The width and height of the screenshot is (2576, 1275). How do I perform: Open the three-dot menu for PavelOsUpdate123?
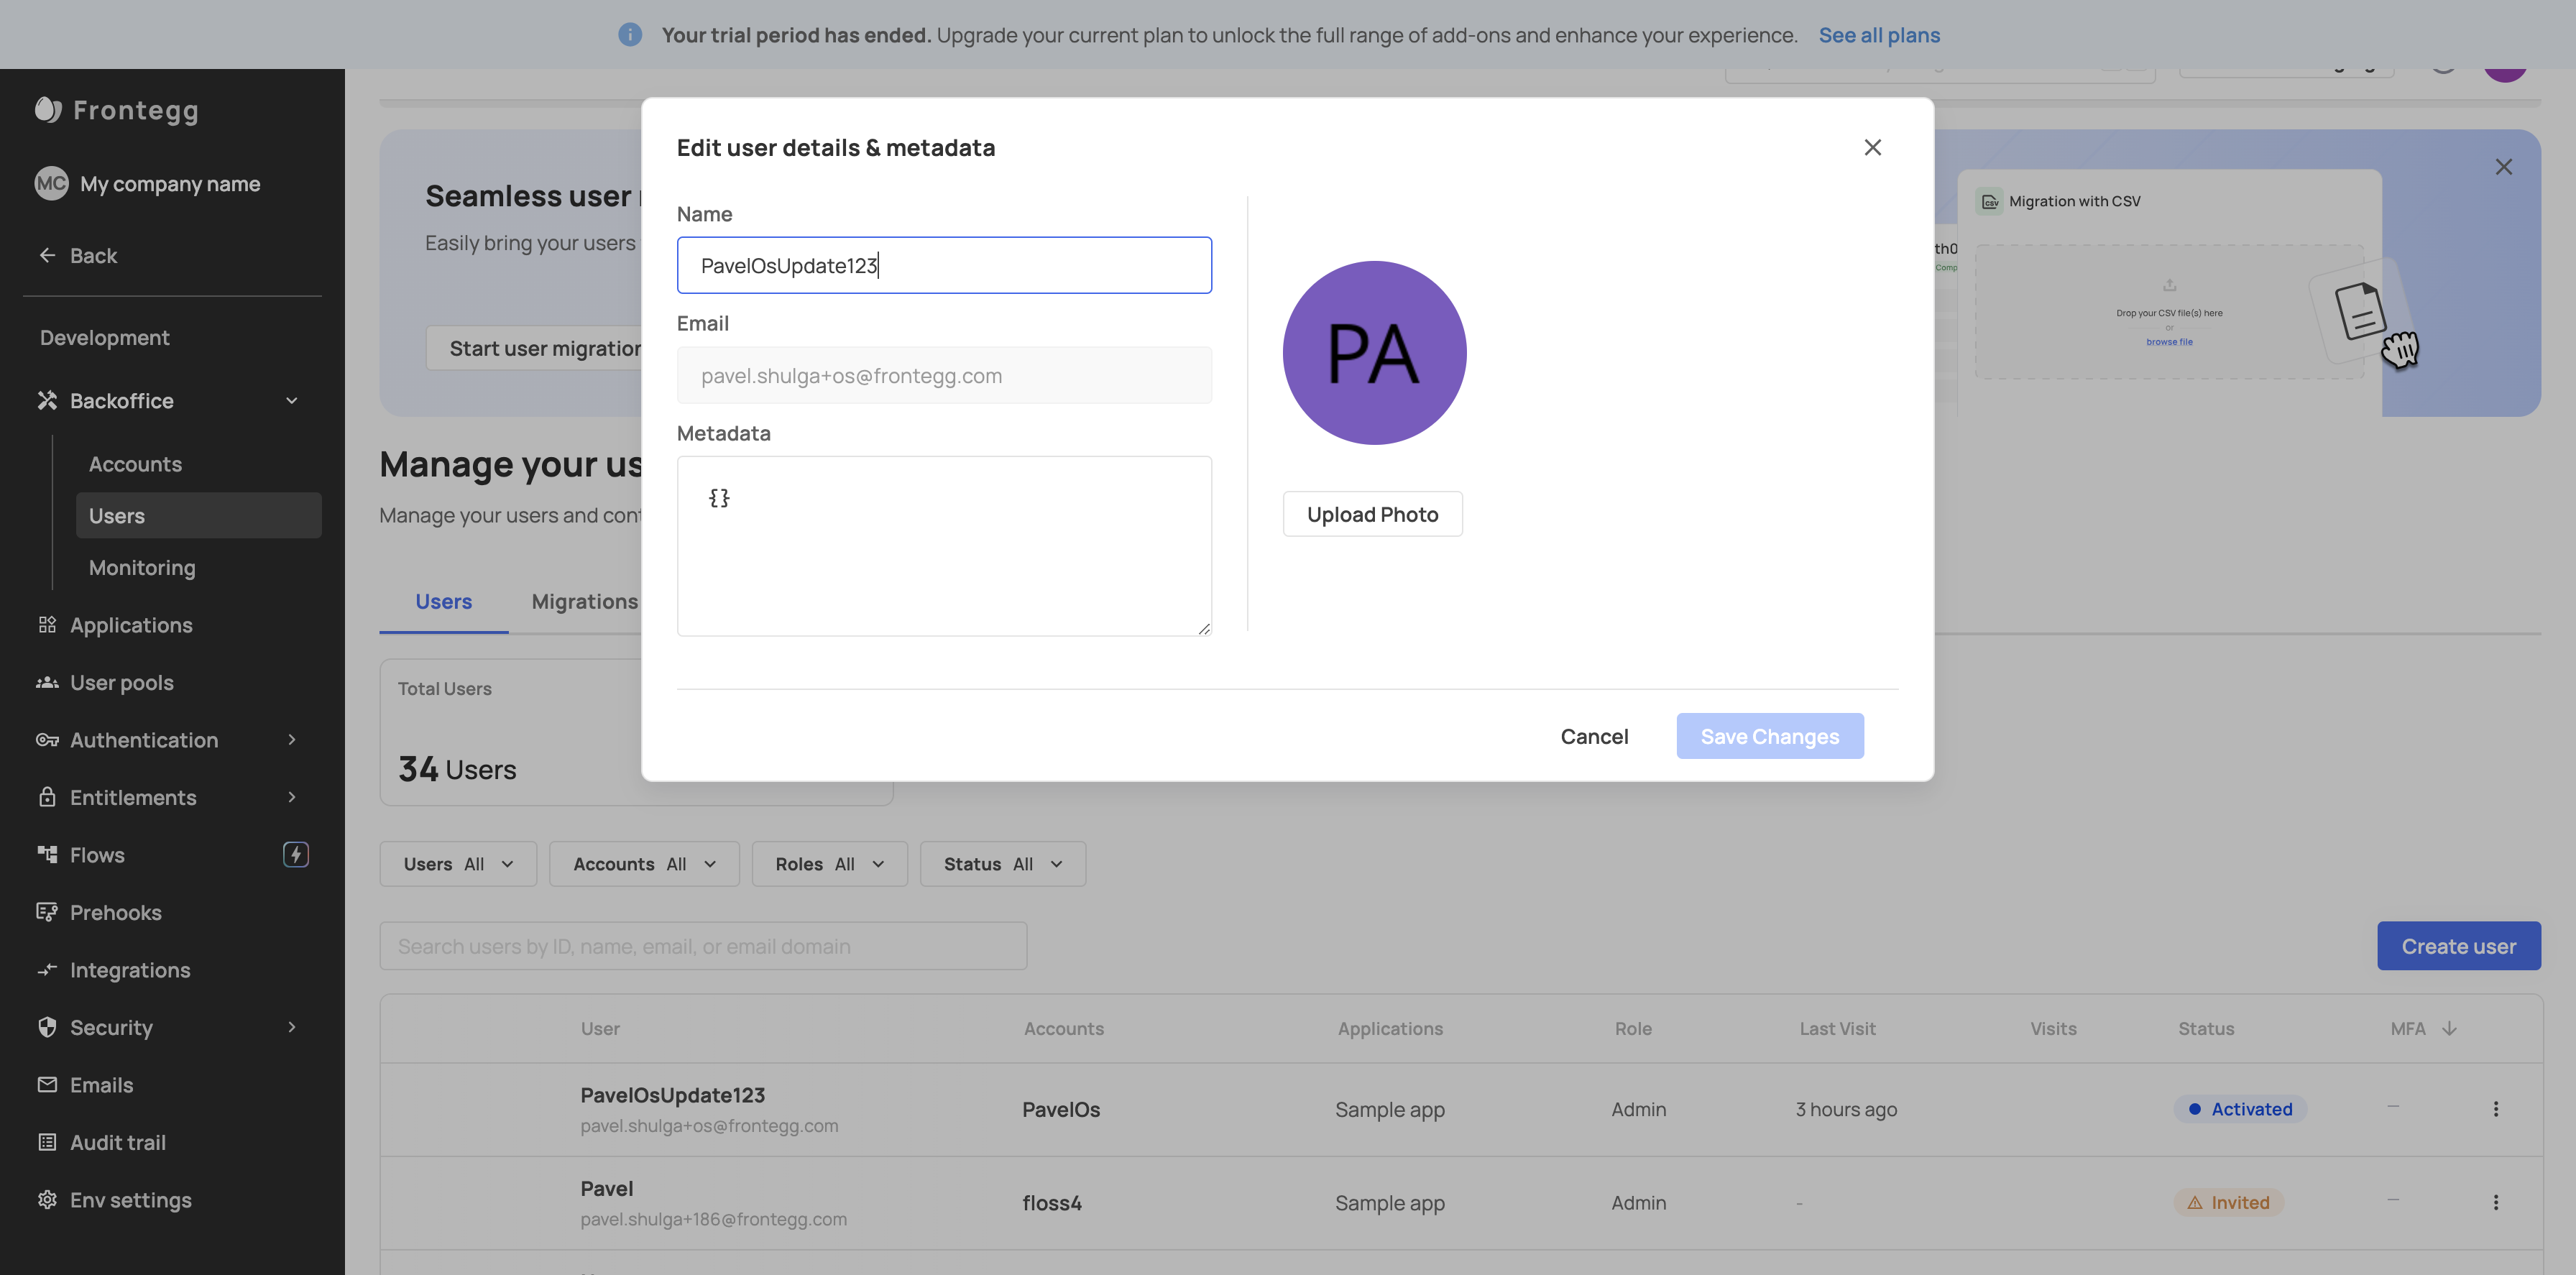(2495, 1108)
